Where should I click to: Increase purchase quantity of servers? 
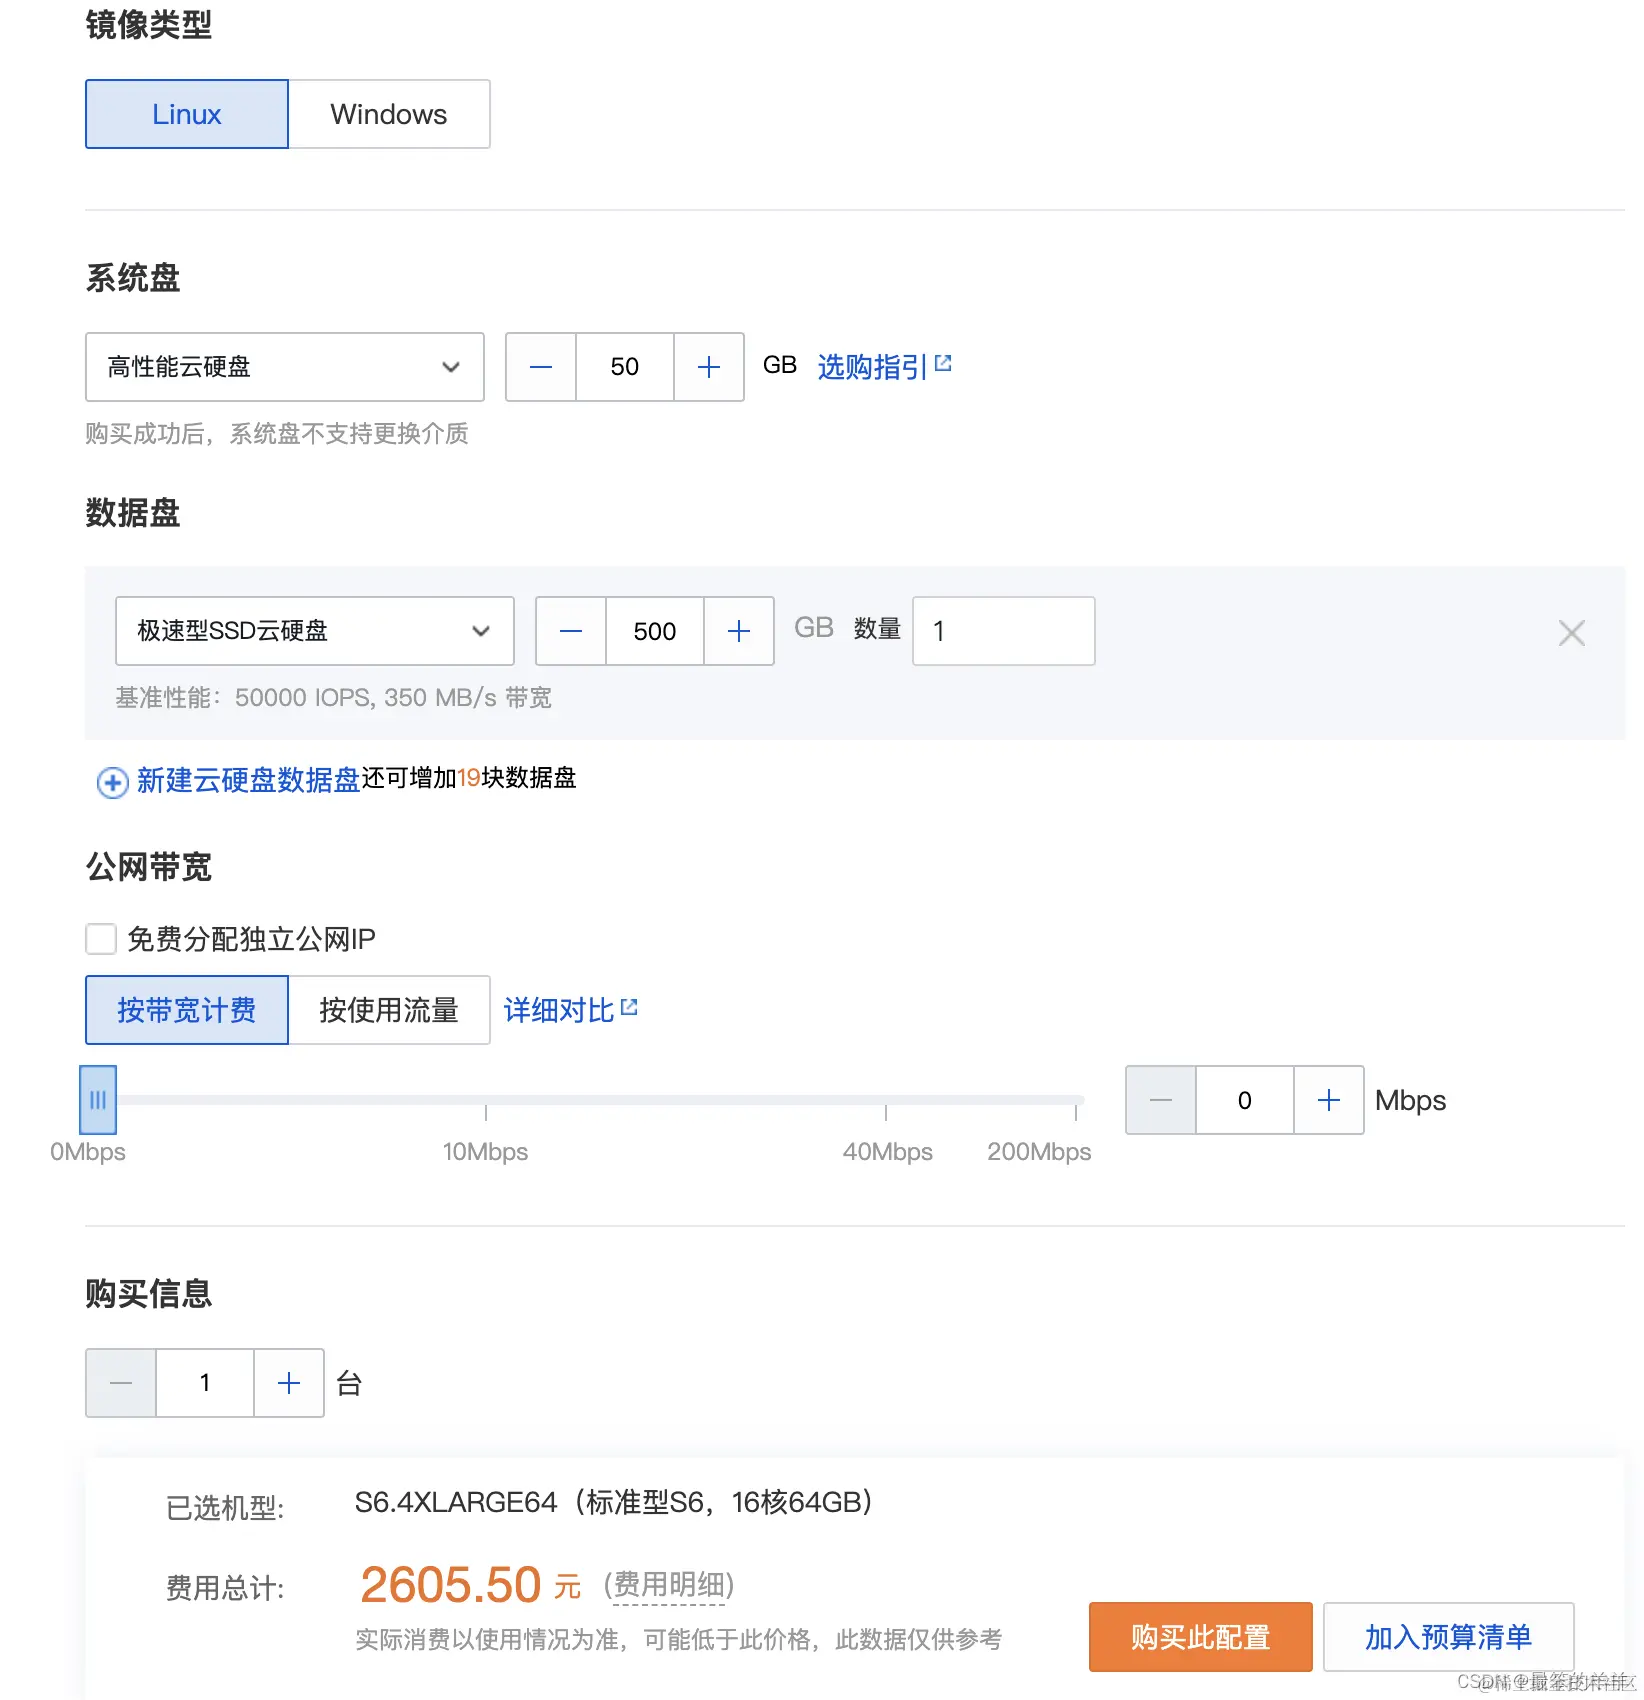pos(289,1383)
